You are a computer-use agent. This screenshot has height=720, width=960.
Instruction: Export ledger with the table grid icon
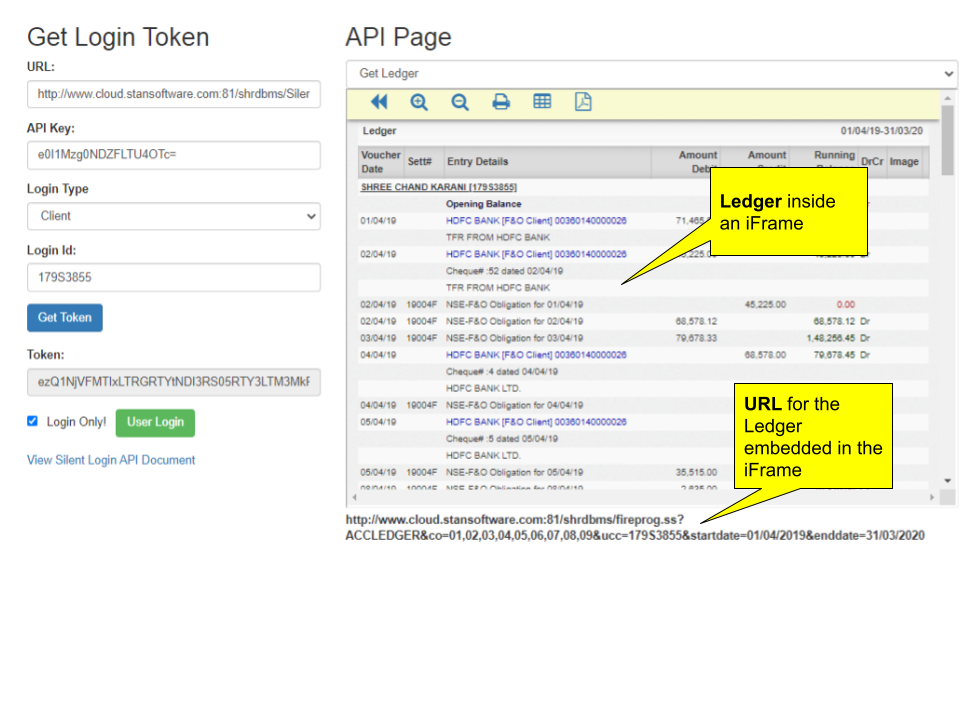click(x=542, y=102)
